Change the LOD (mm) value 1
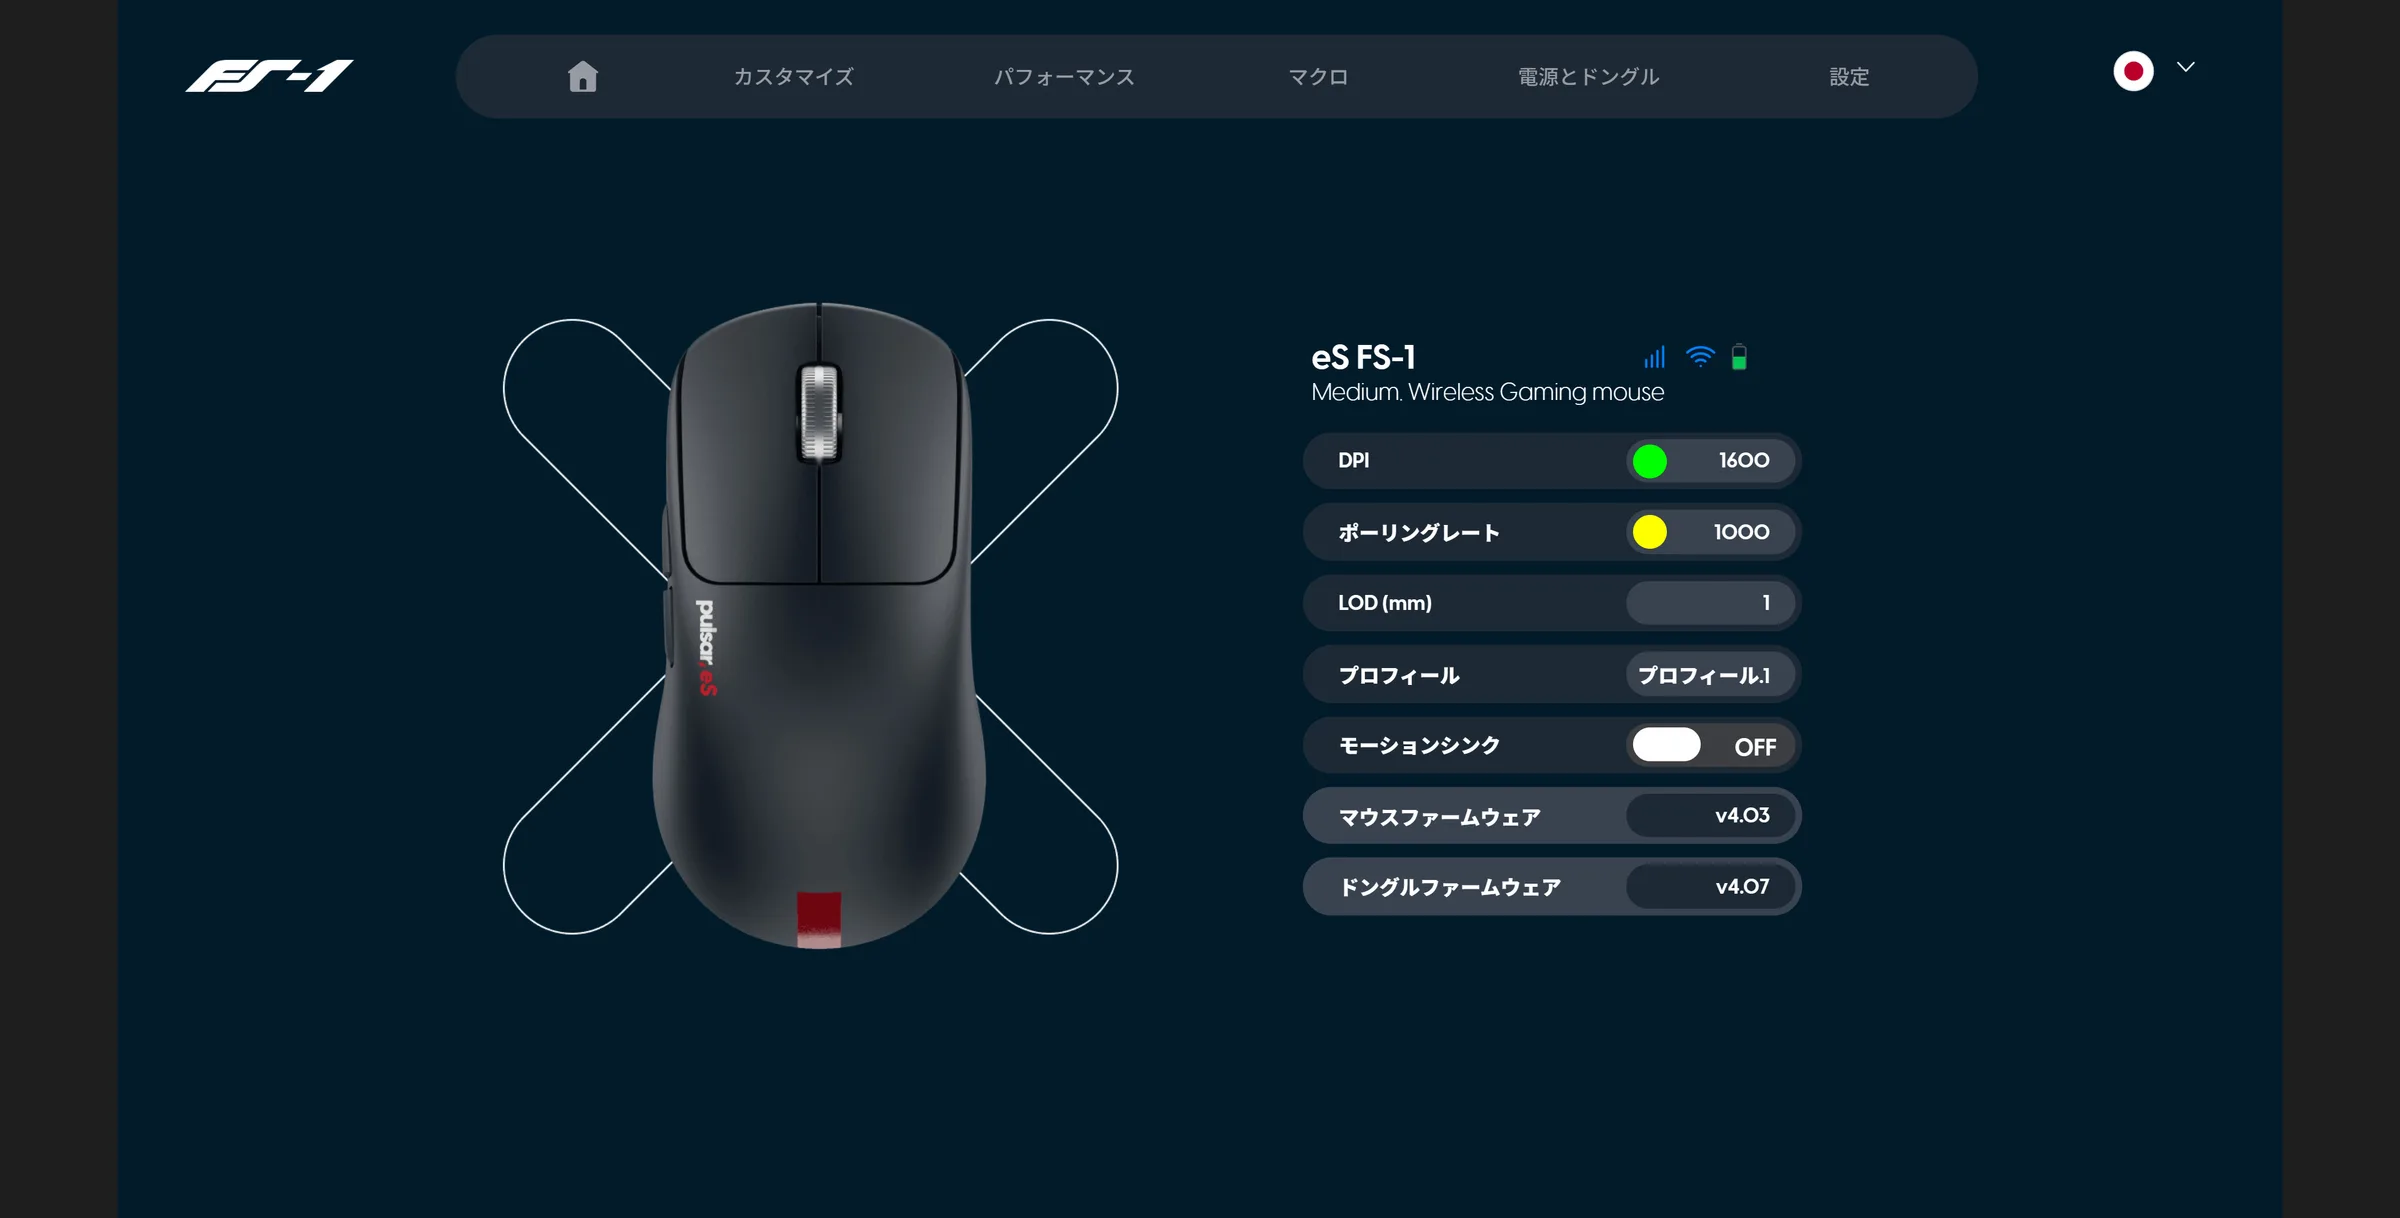This screenshot has height=1218, width=2400. (1710, 603)
